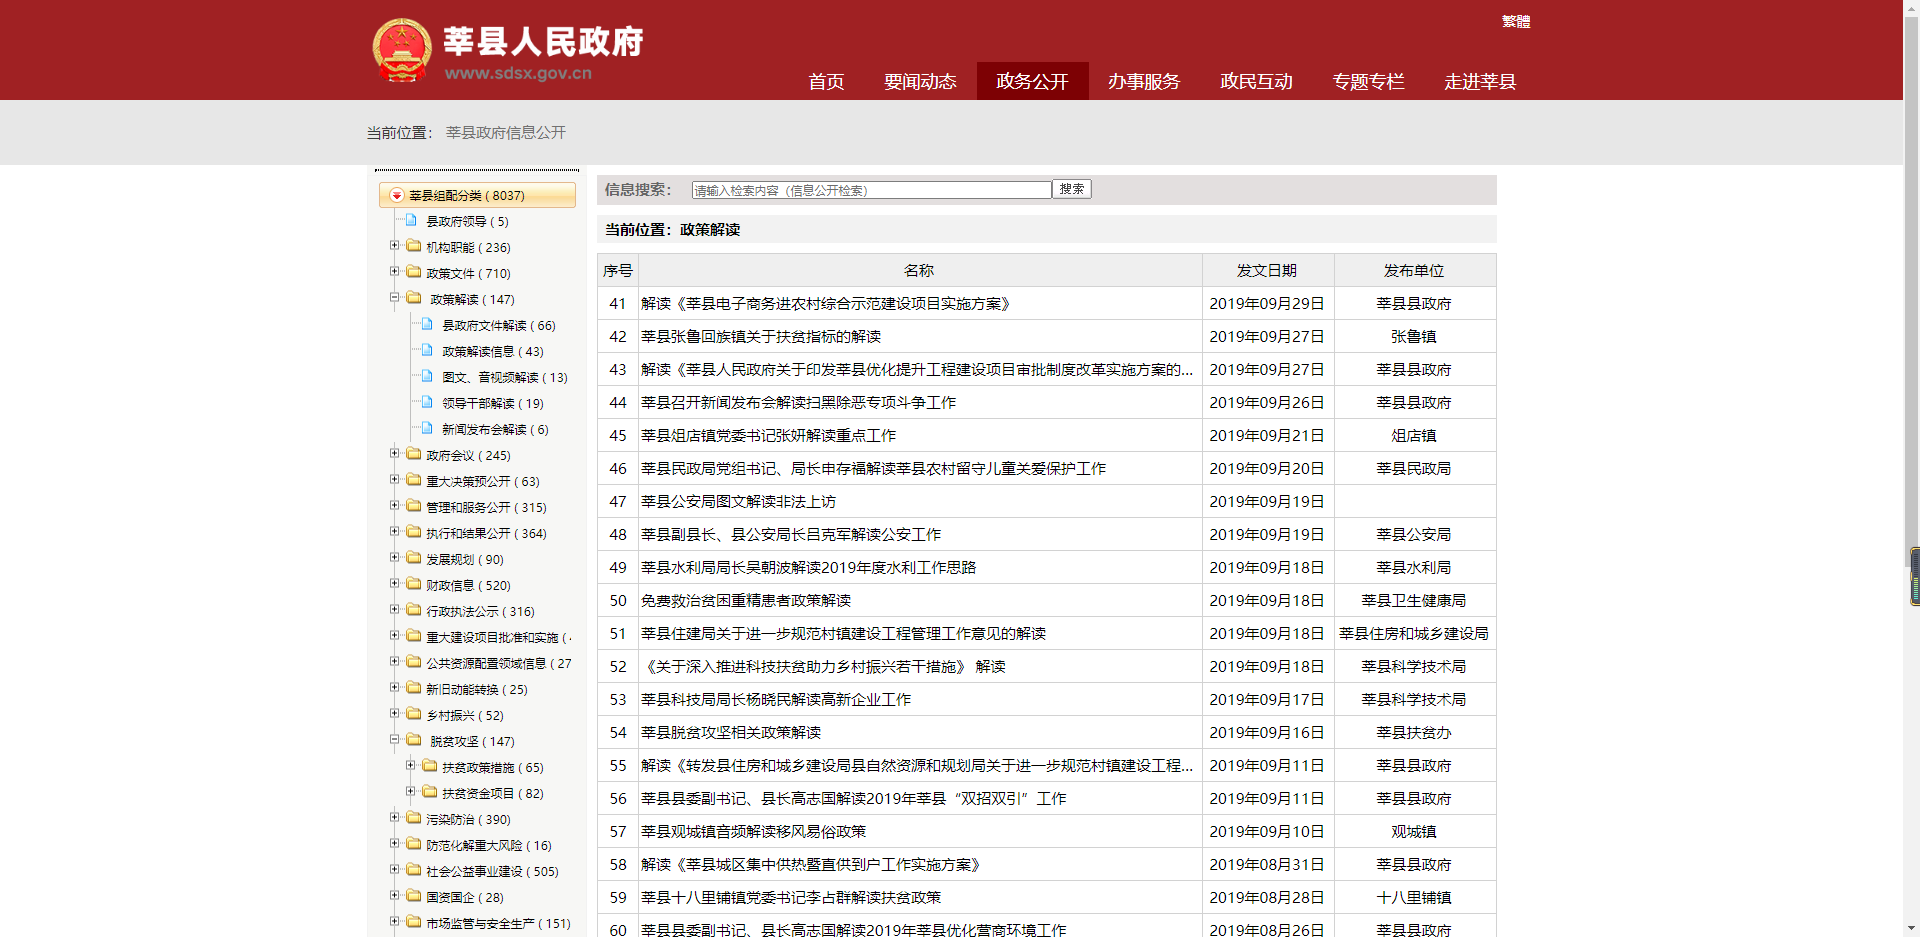Go to 办事服务 in the top menu
This screenshot has width=1920, height=937.
[x=1144, y=81]
